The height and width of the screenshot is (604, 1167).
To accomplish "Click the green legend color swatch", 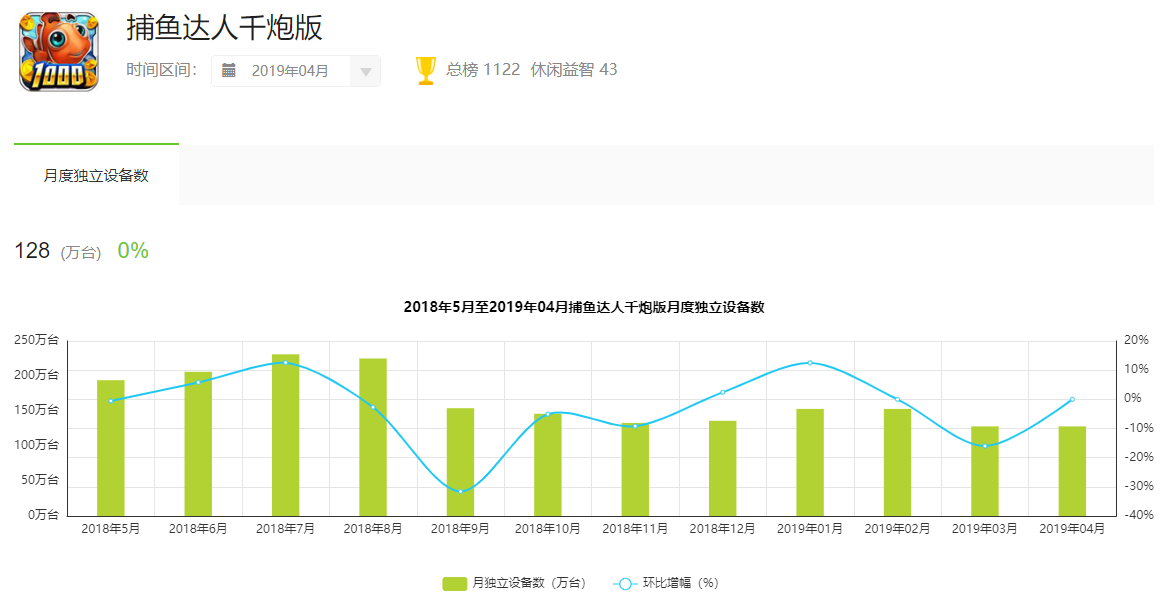I will 455,583.
